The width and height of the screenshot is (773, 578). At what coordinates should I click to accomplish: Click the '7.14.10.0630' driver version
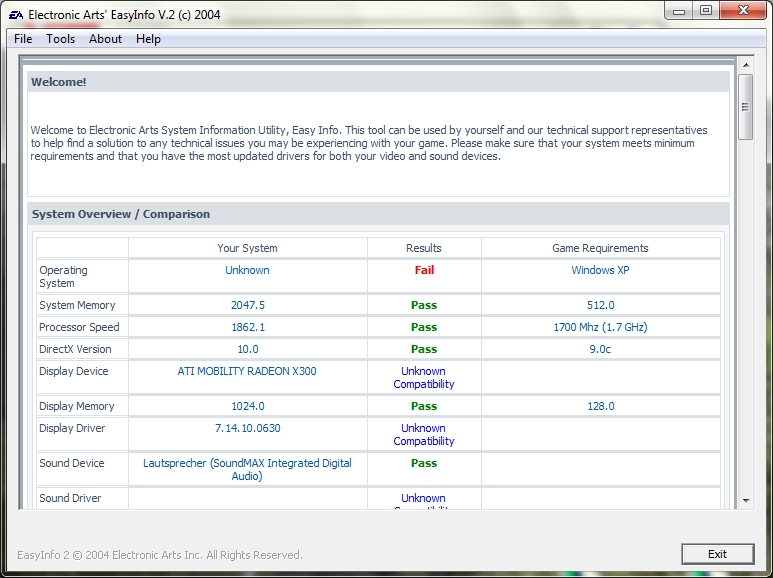[247, 428]
